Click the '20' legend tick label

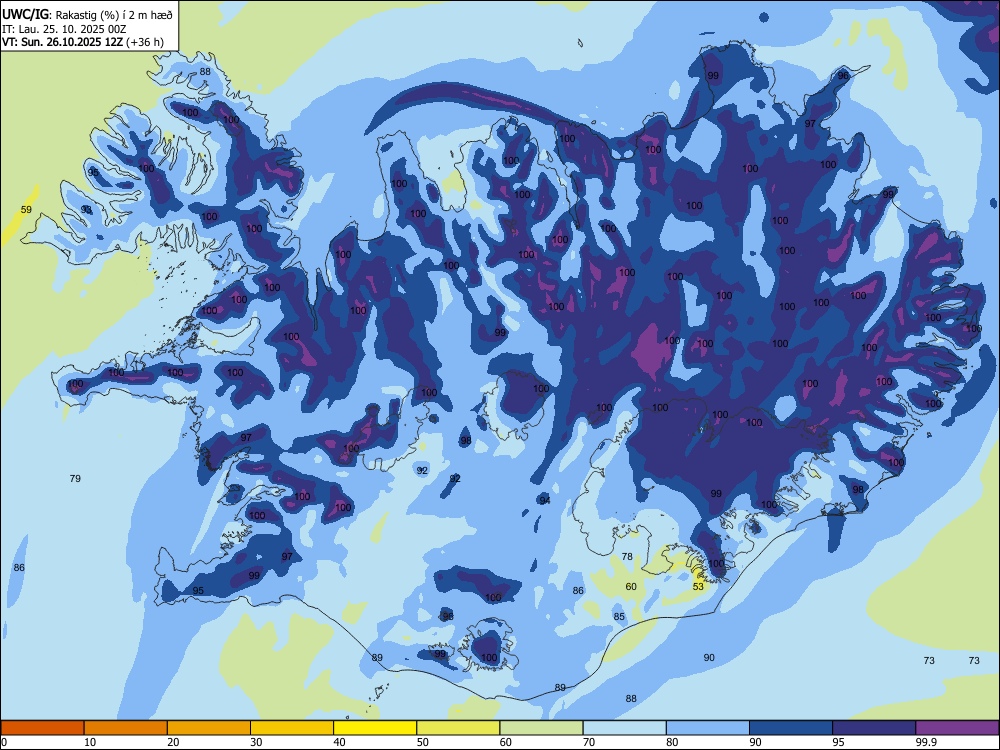pos(173,742)
